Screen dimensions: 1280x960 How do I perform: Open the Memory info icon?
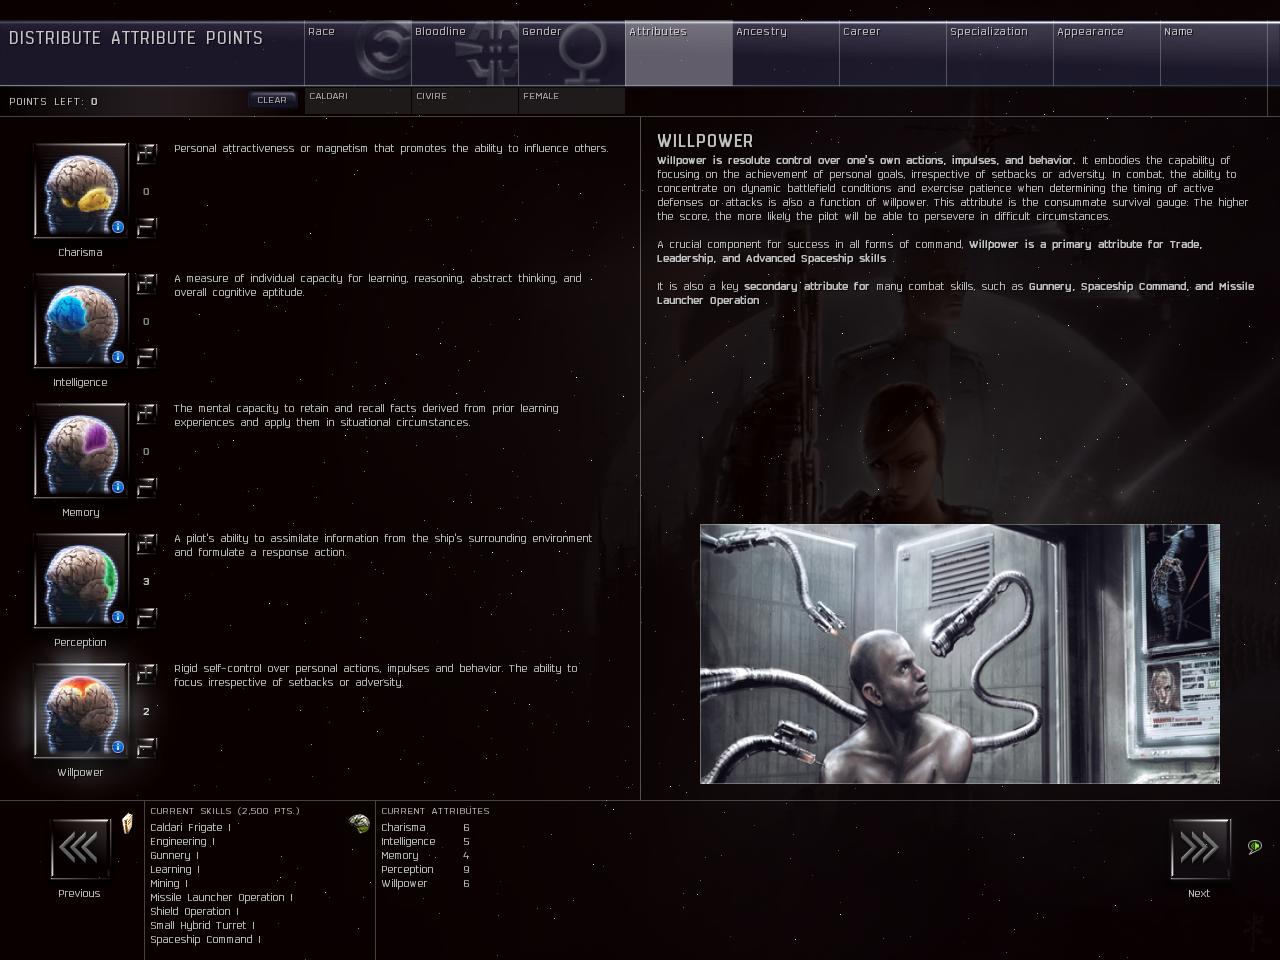pyautogui.click(x=118, y=487)
